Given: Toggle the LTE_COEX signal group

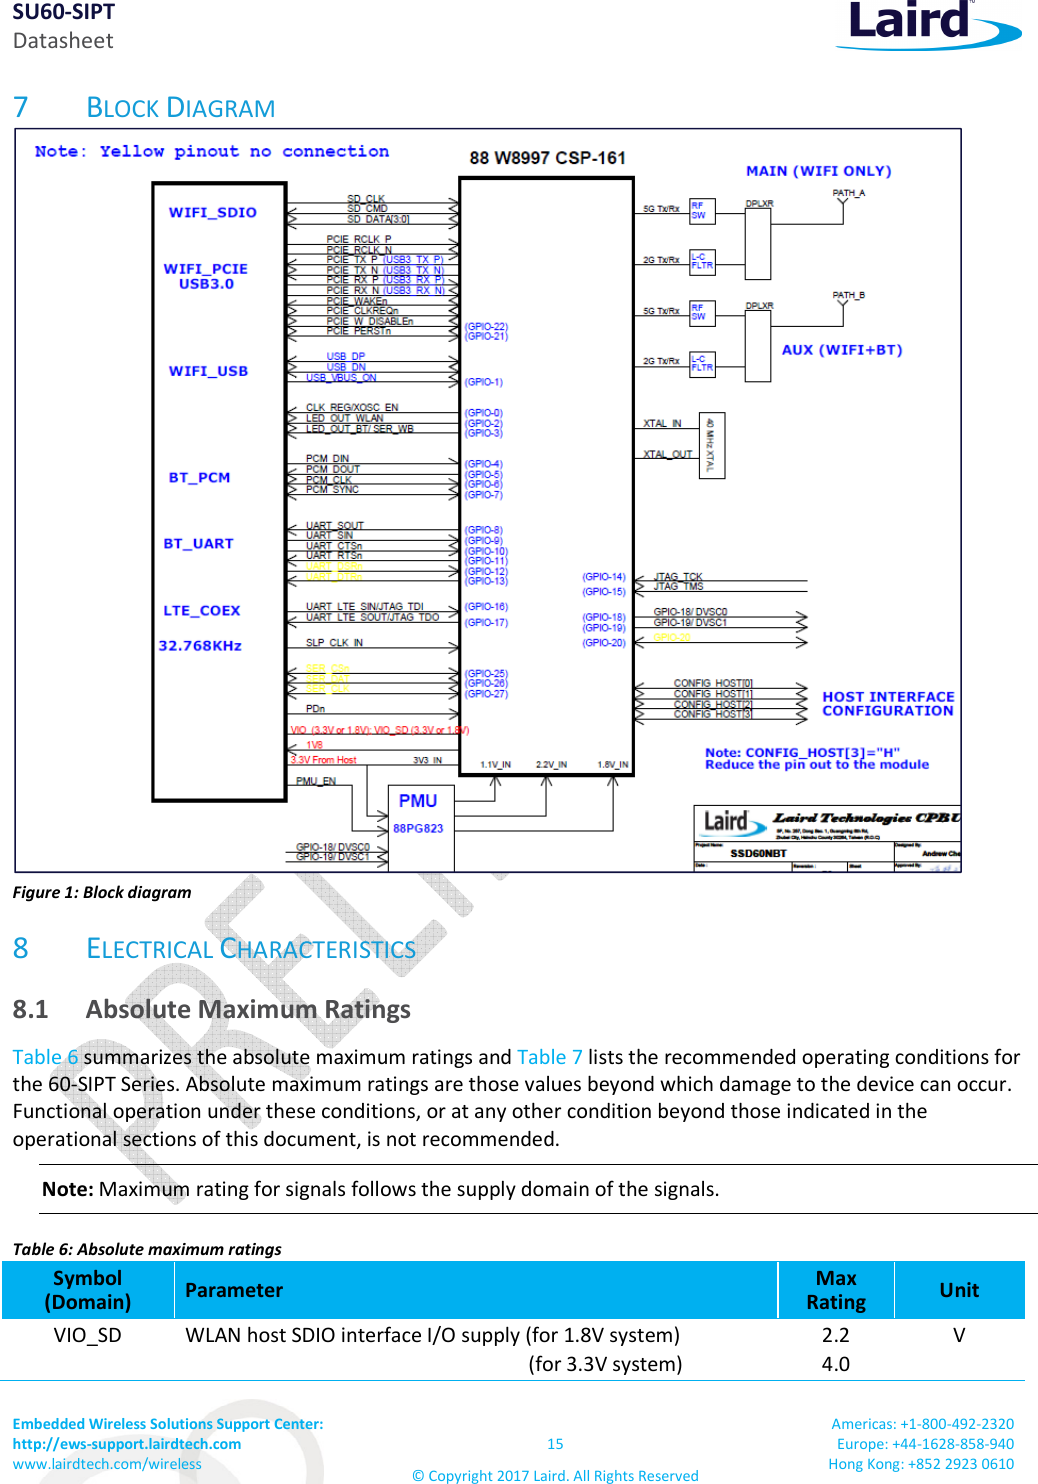Looking at the screenshot, I should (202, 609).
